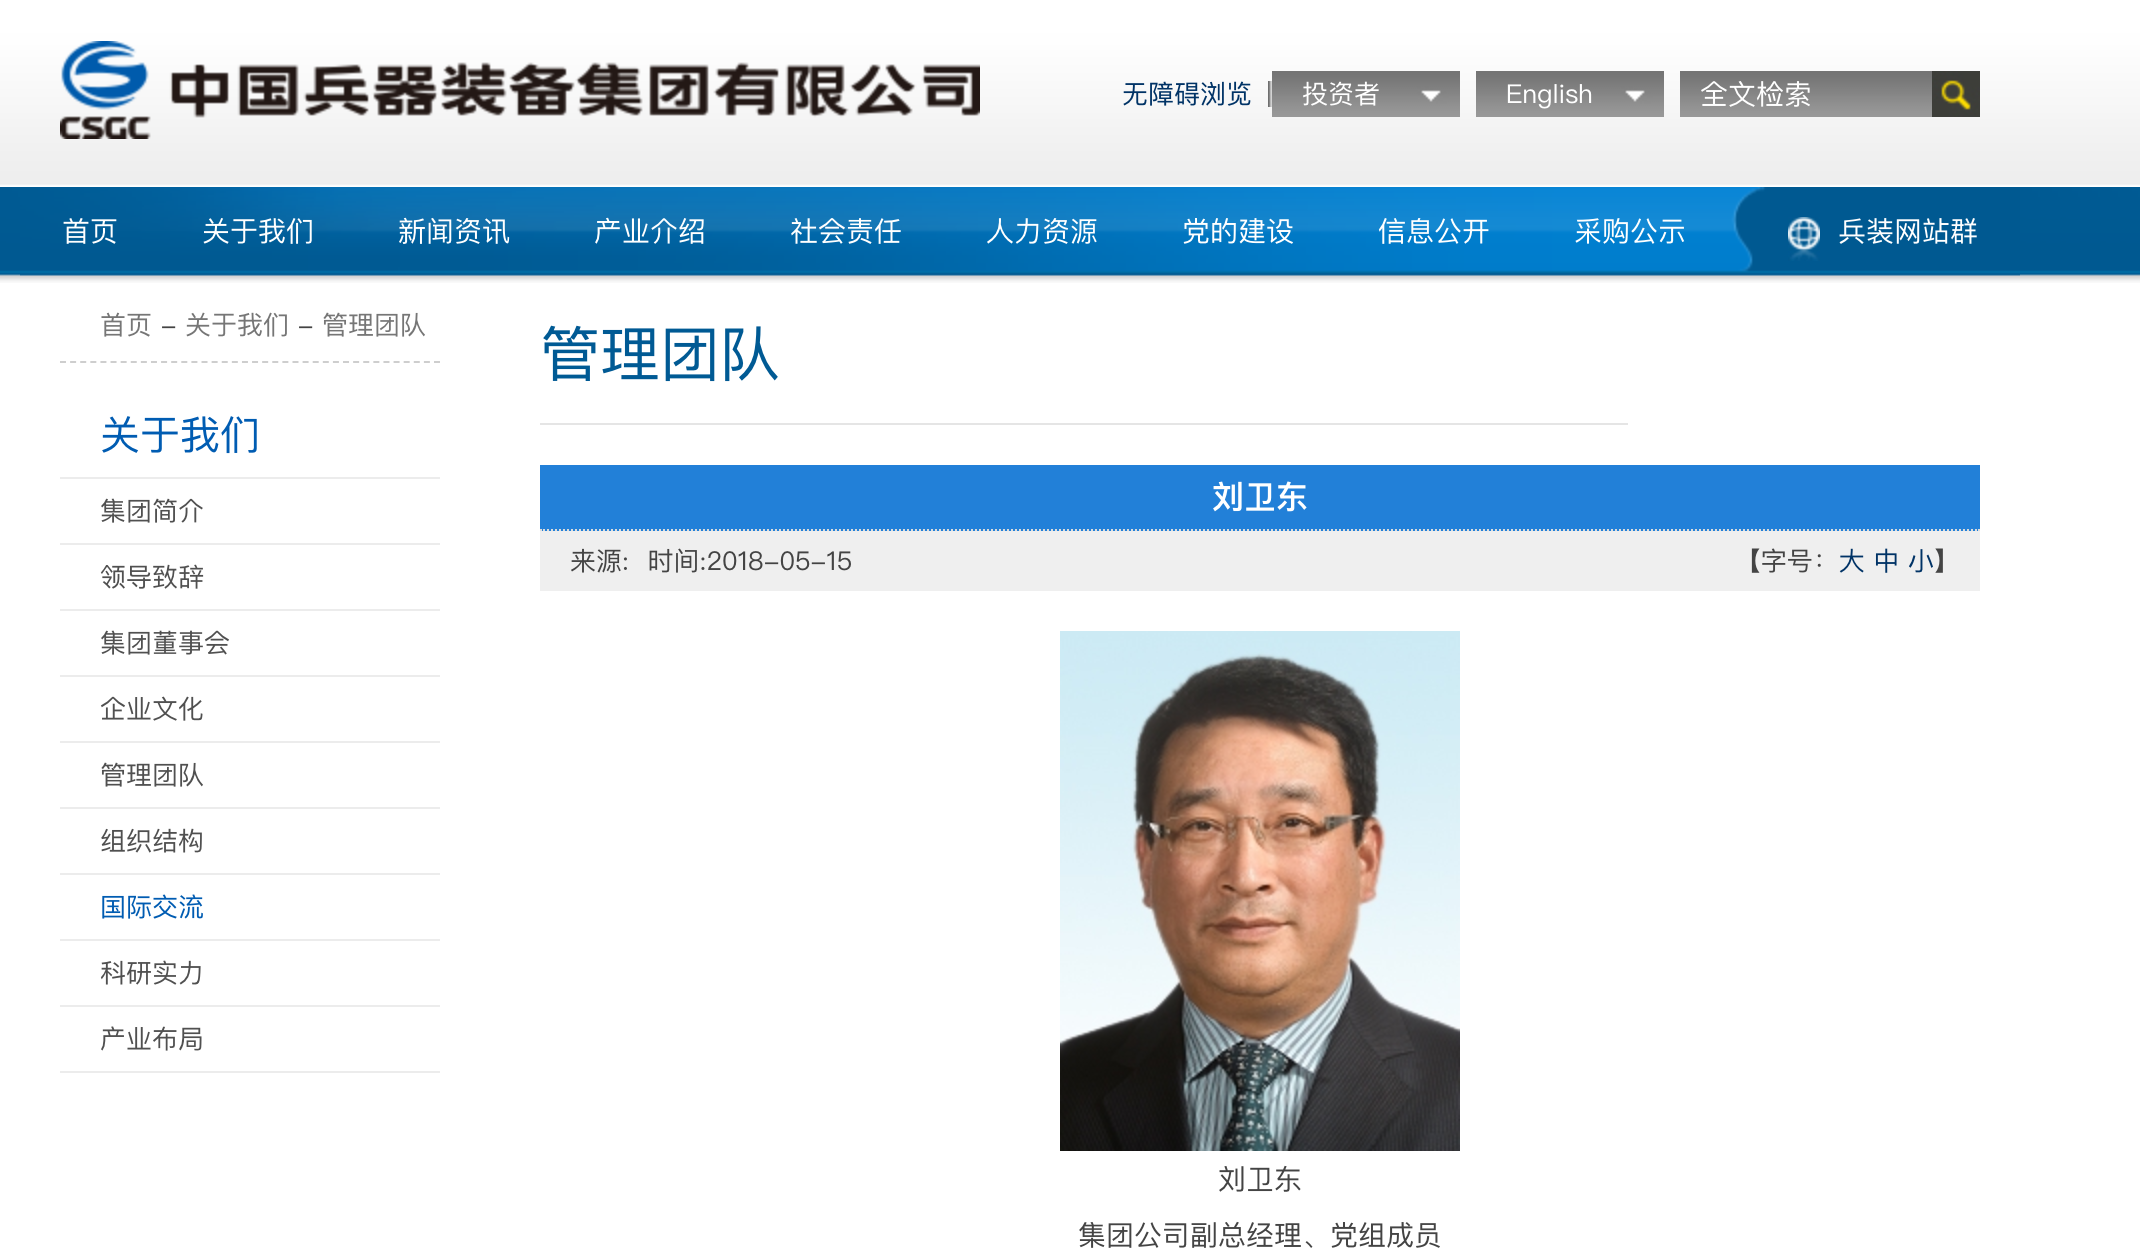This screenshot has height=1259, width=2140.
Task: Select 采购公示 in the navigation bar
Action: [x=1630, y=231]
